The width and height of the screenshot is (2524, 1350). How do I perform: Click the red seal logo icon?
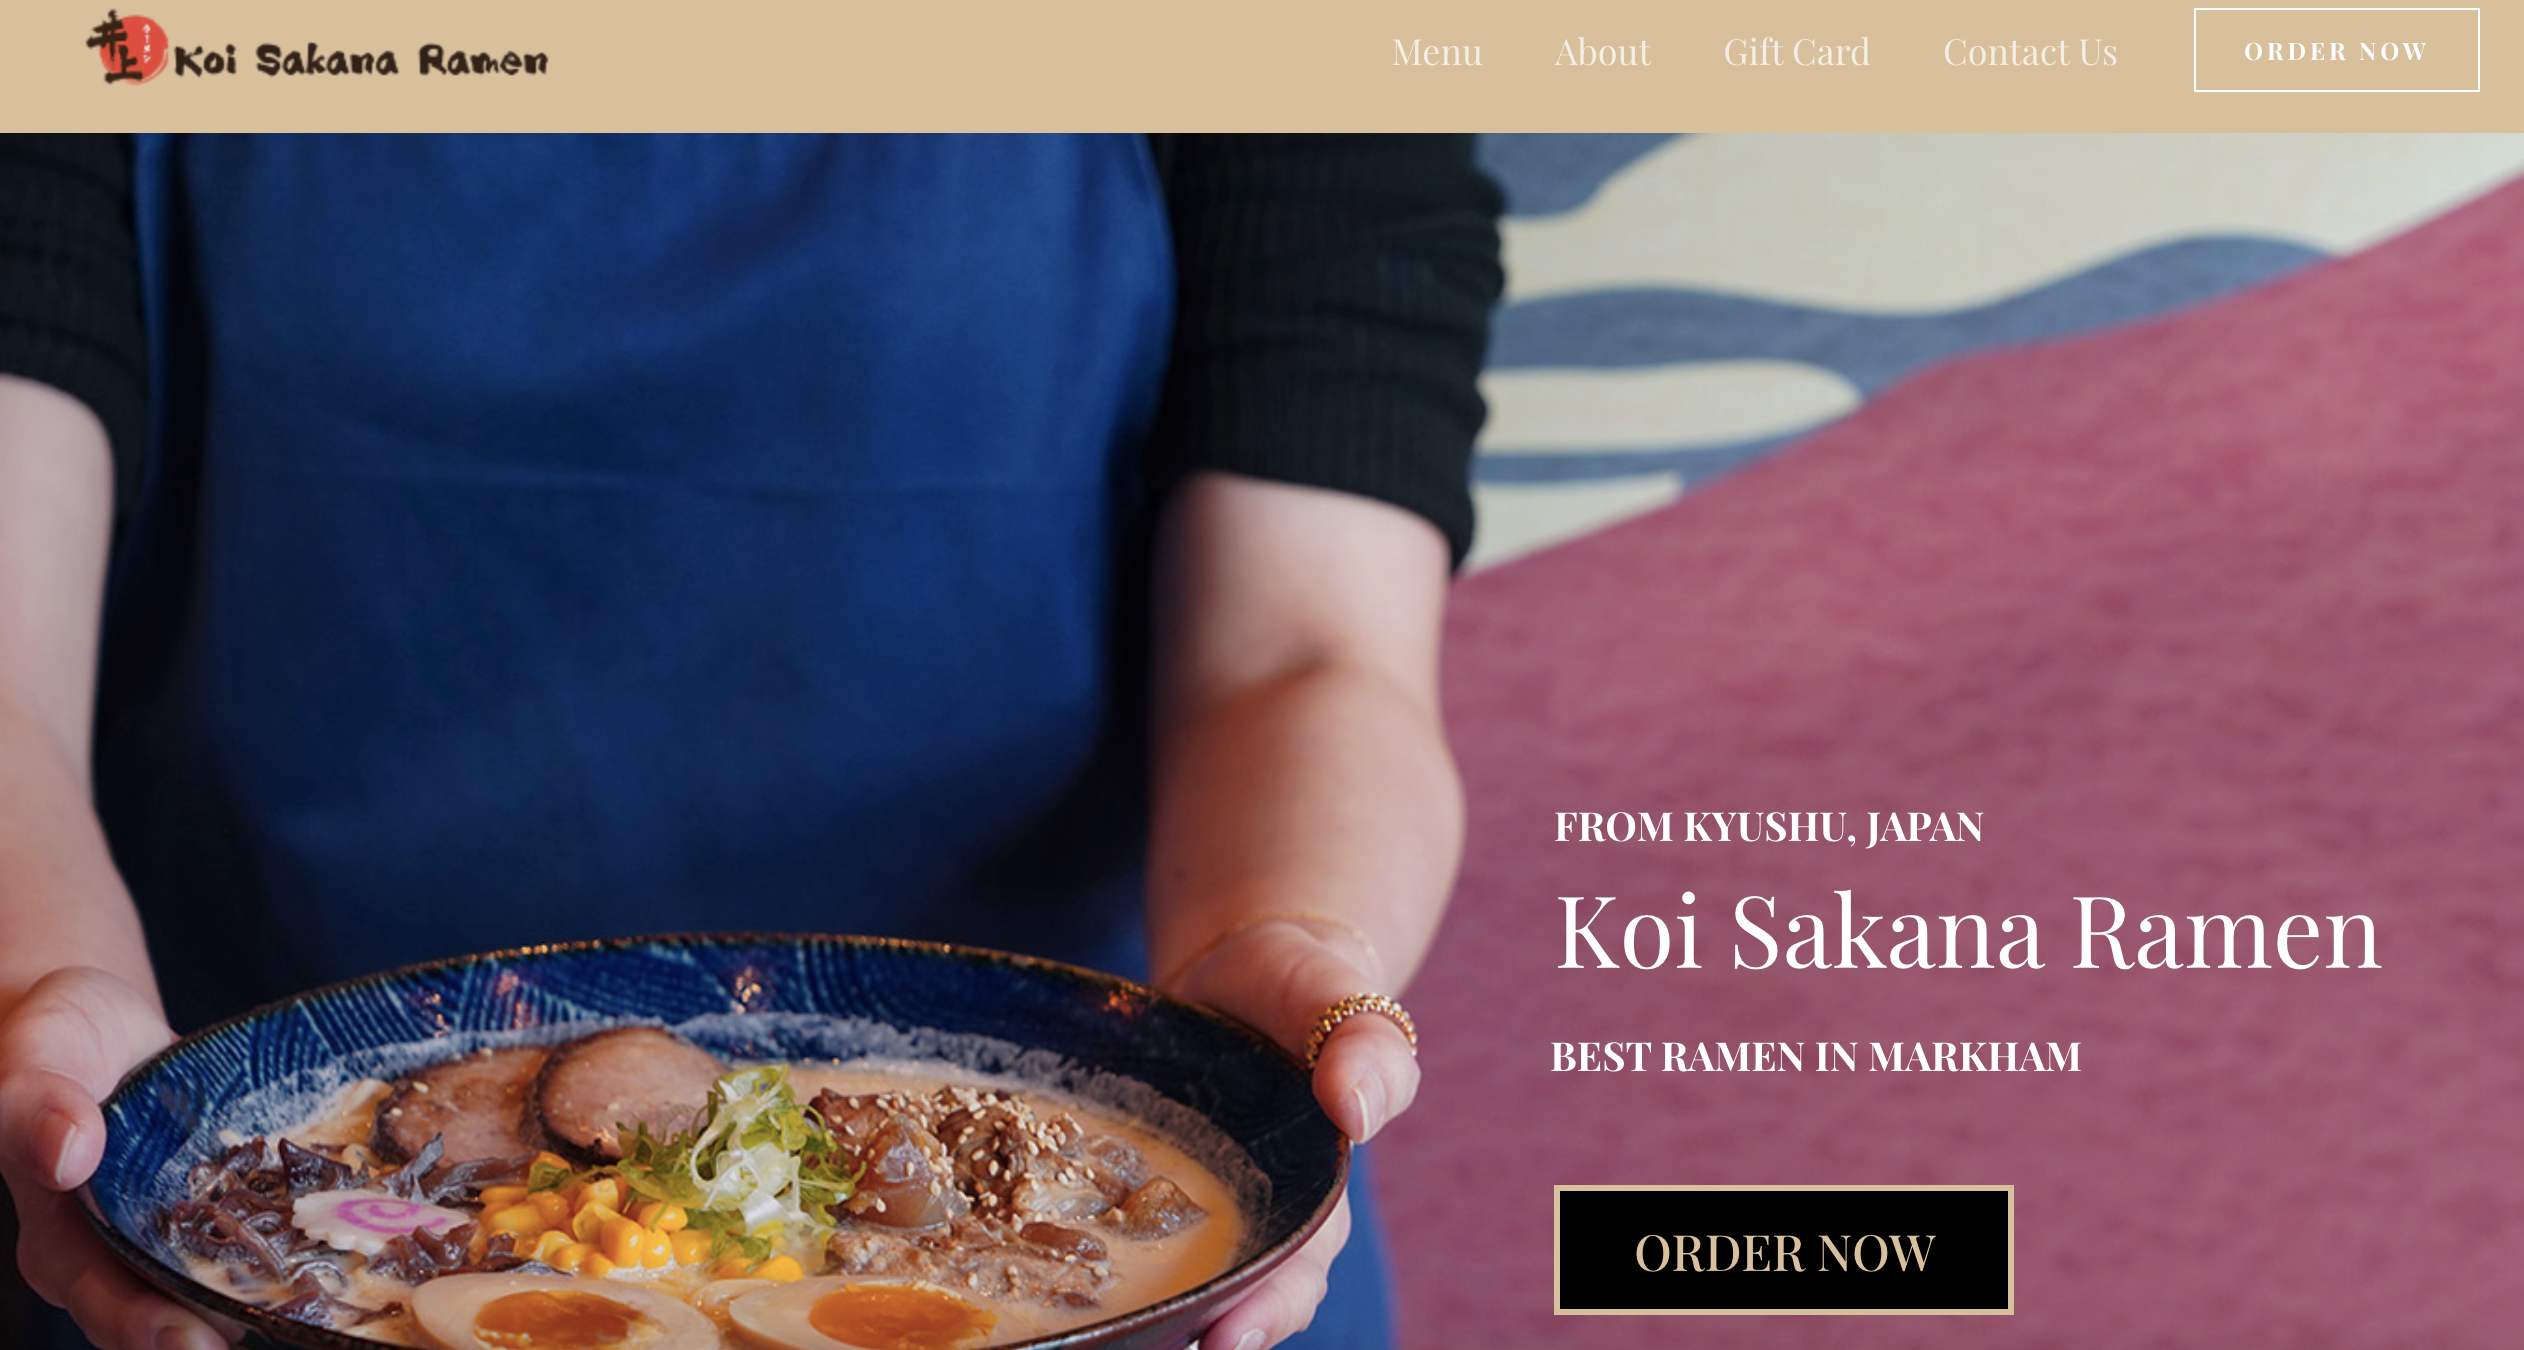tap(128, 47)
